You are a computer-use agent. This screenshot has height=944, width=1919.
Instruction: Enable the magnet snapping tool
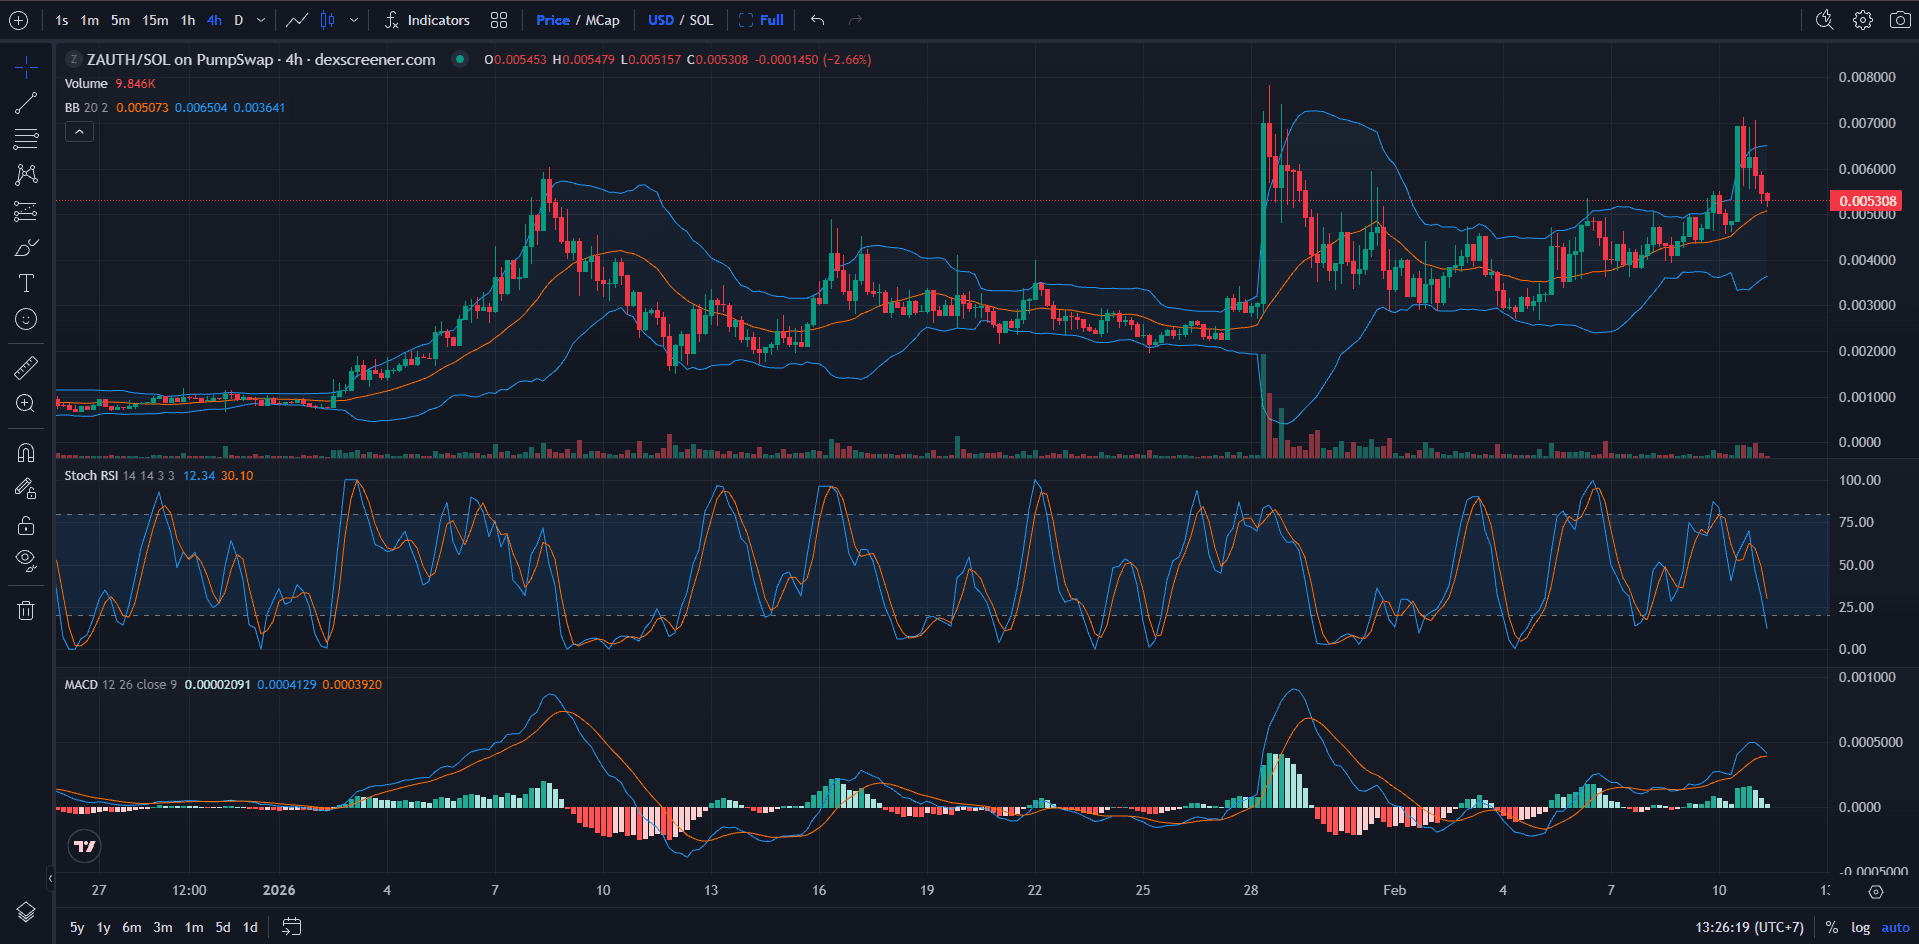coord(25,452)
